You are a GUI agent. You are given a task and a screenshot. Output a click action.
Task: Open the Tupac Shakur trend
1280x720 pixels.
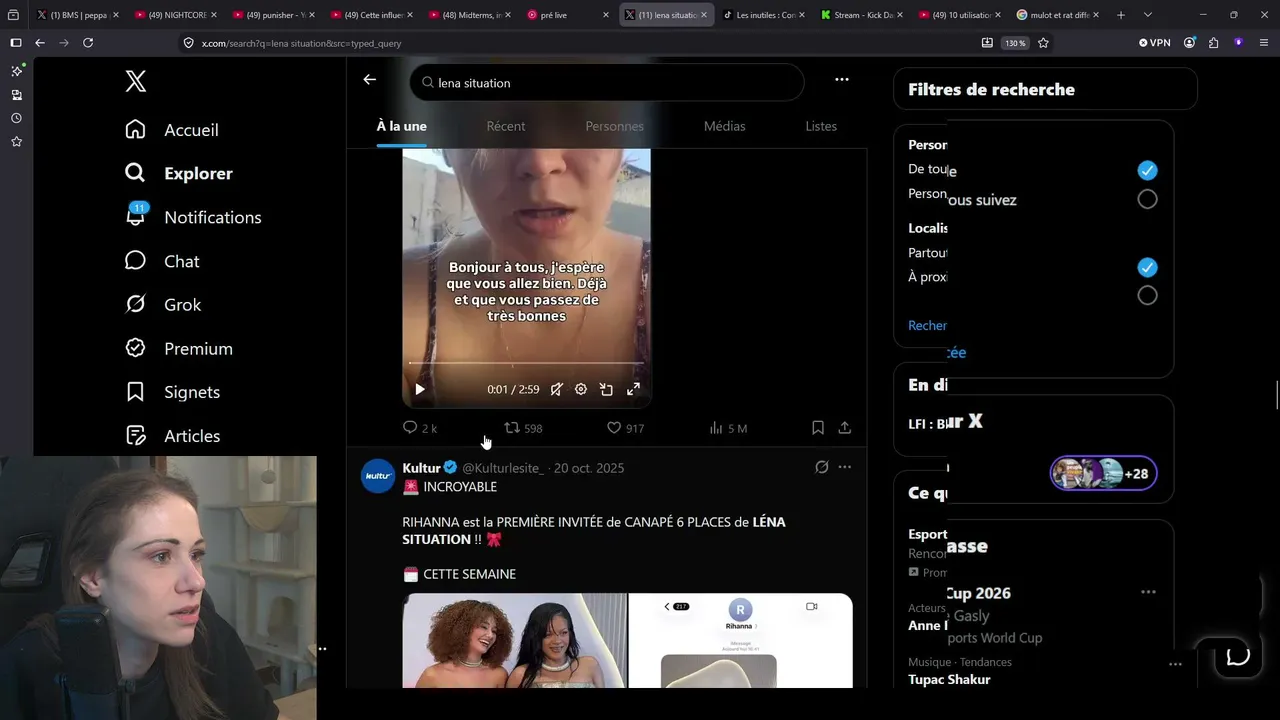point(949,680)
